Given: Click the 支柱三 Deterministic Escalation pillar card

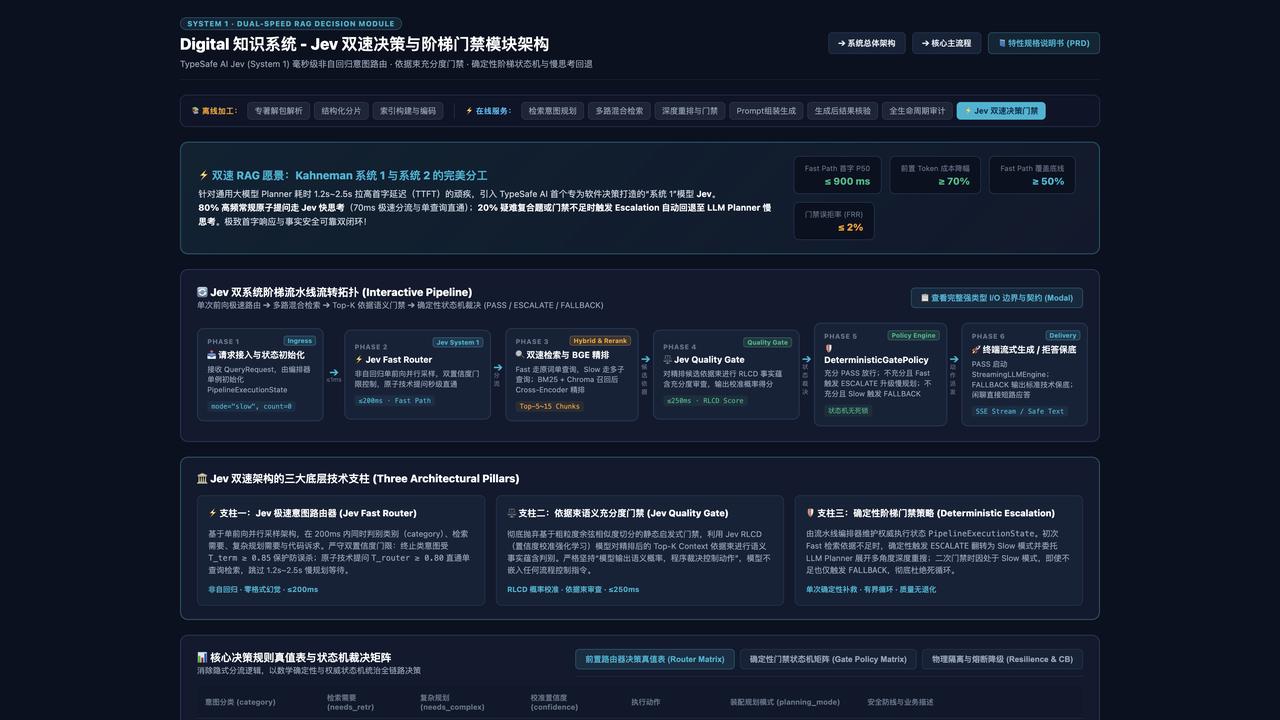Looking at the screenshot, I should point(938,551).
